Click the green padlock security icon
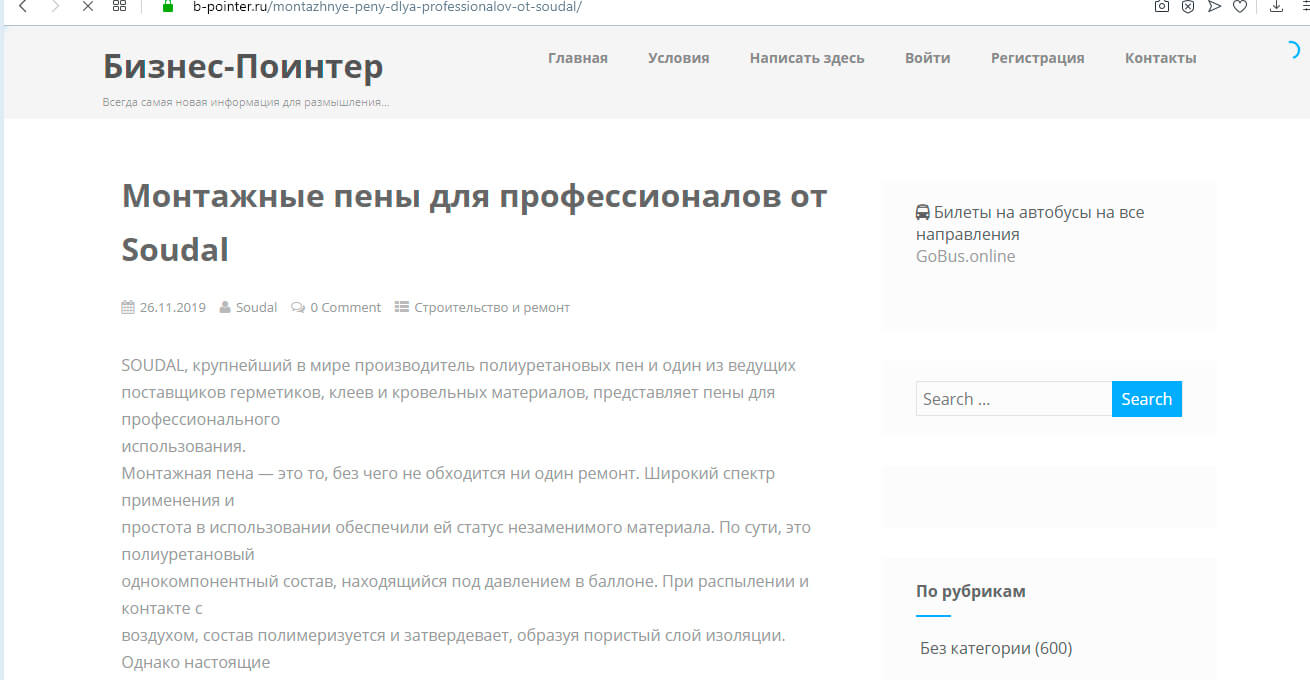1310x680 pixels. tap(168, 6)
